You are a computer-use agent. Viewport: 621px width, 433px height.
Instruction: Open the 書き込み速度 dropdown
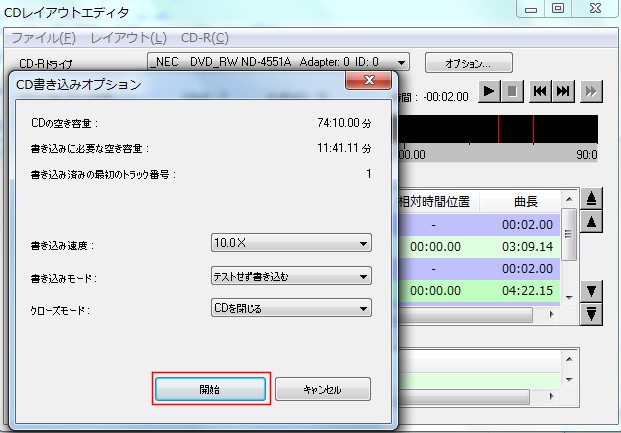point(291,243)
